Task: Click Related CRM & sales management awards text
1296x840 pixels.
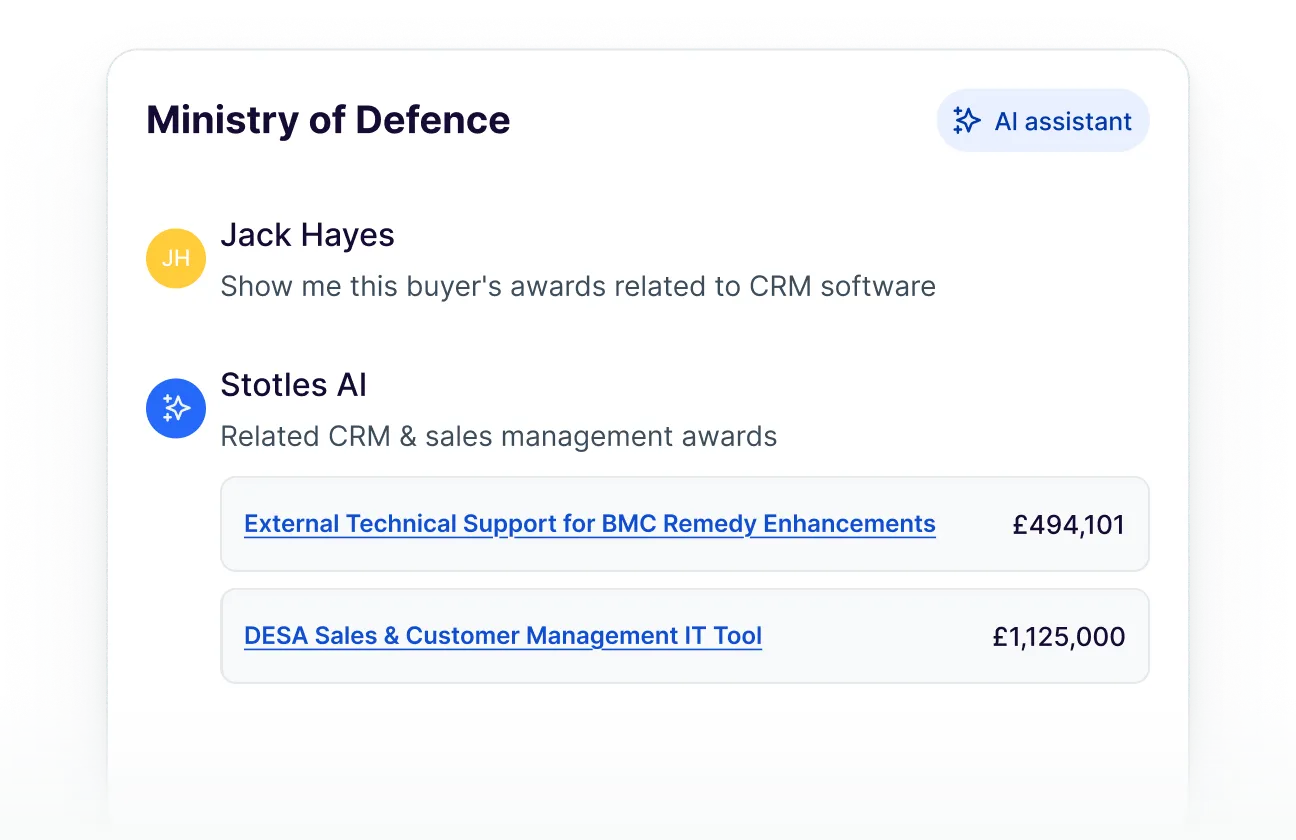Action: 498,436
